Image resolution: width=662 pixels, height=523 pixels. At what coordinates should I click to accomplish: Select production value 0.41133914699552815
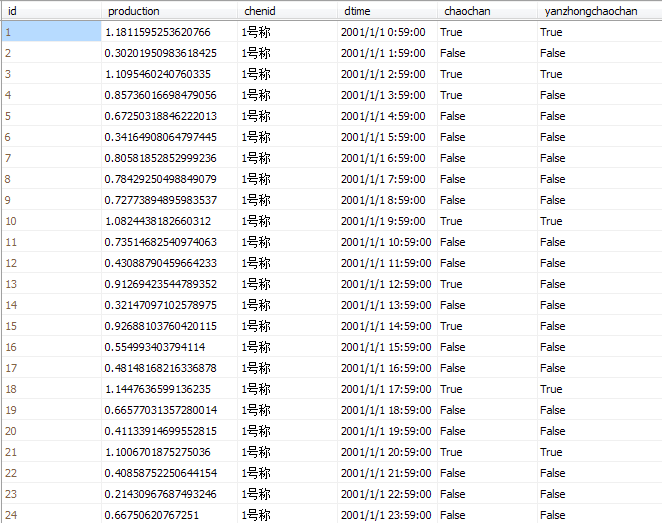click(160, 431)
